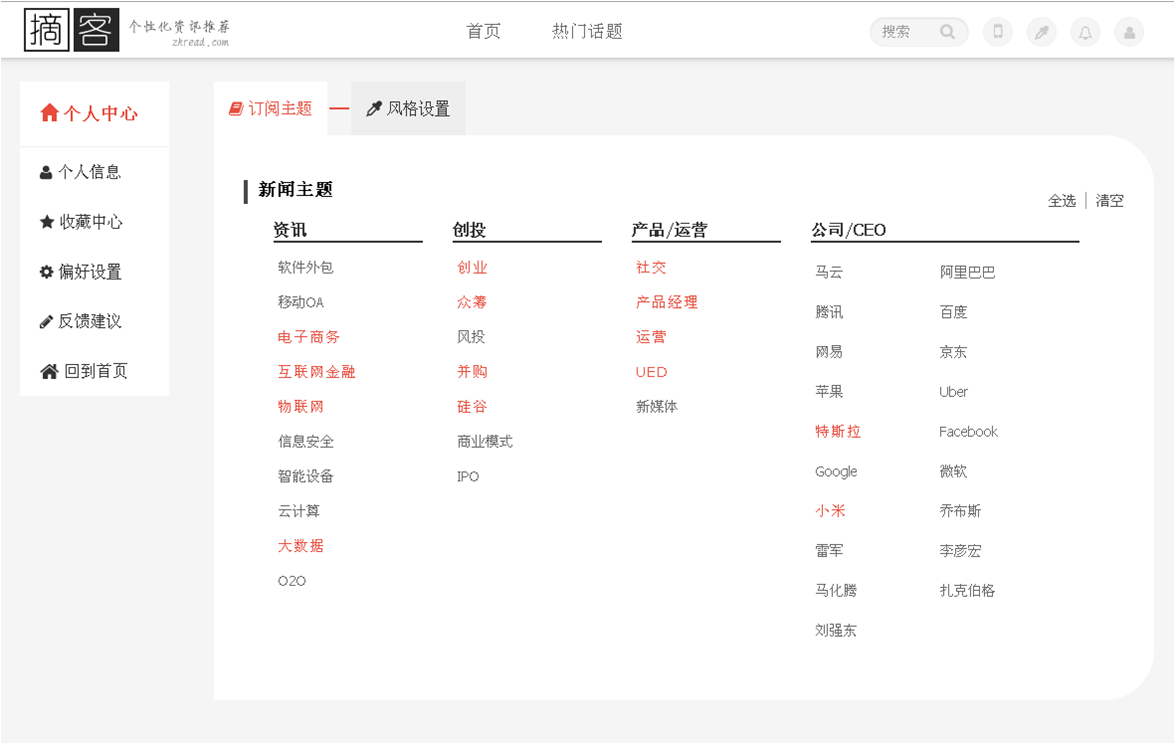Deselect the 大数据 topic
The height and width of the screenshot is (744, 1175).
click(x=300, y=546)
